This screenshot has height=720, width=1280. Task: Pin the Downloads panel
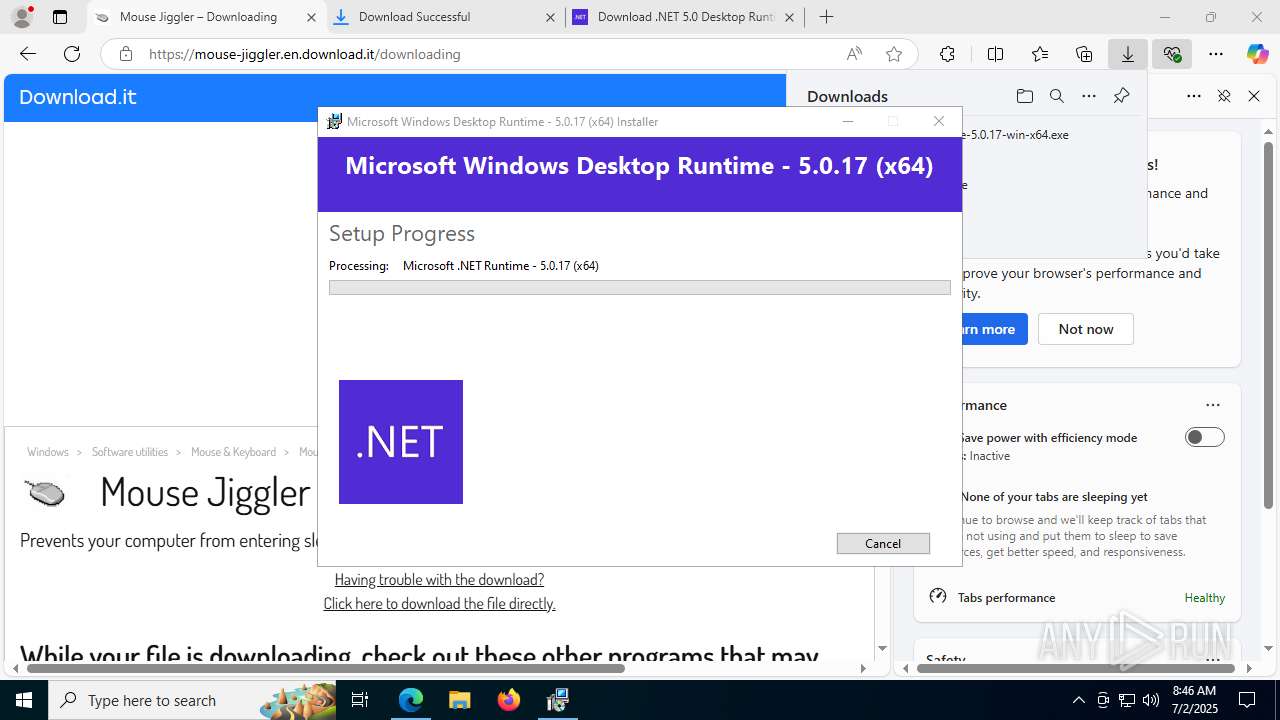pyautogui.click(x=1121, y=96)
